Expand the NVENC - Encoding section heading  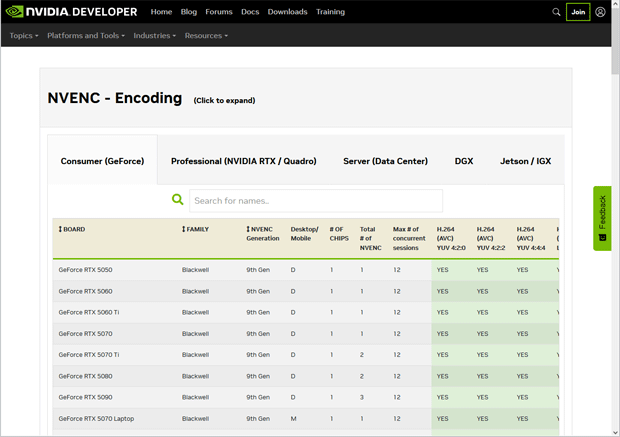point(115,98)
